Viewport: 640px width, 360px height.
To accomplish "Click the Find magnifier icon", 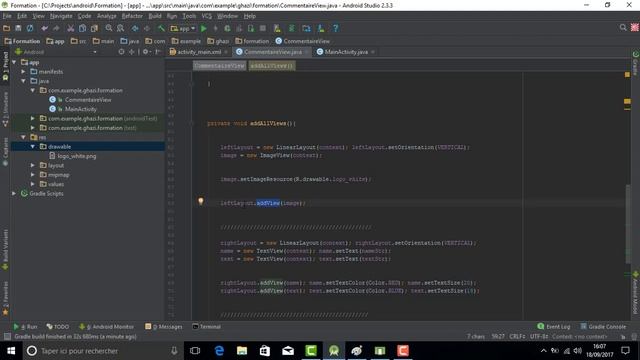I will click(109, 28).
